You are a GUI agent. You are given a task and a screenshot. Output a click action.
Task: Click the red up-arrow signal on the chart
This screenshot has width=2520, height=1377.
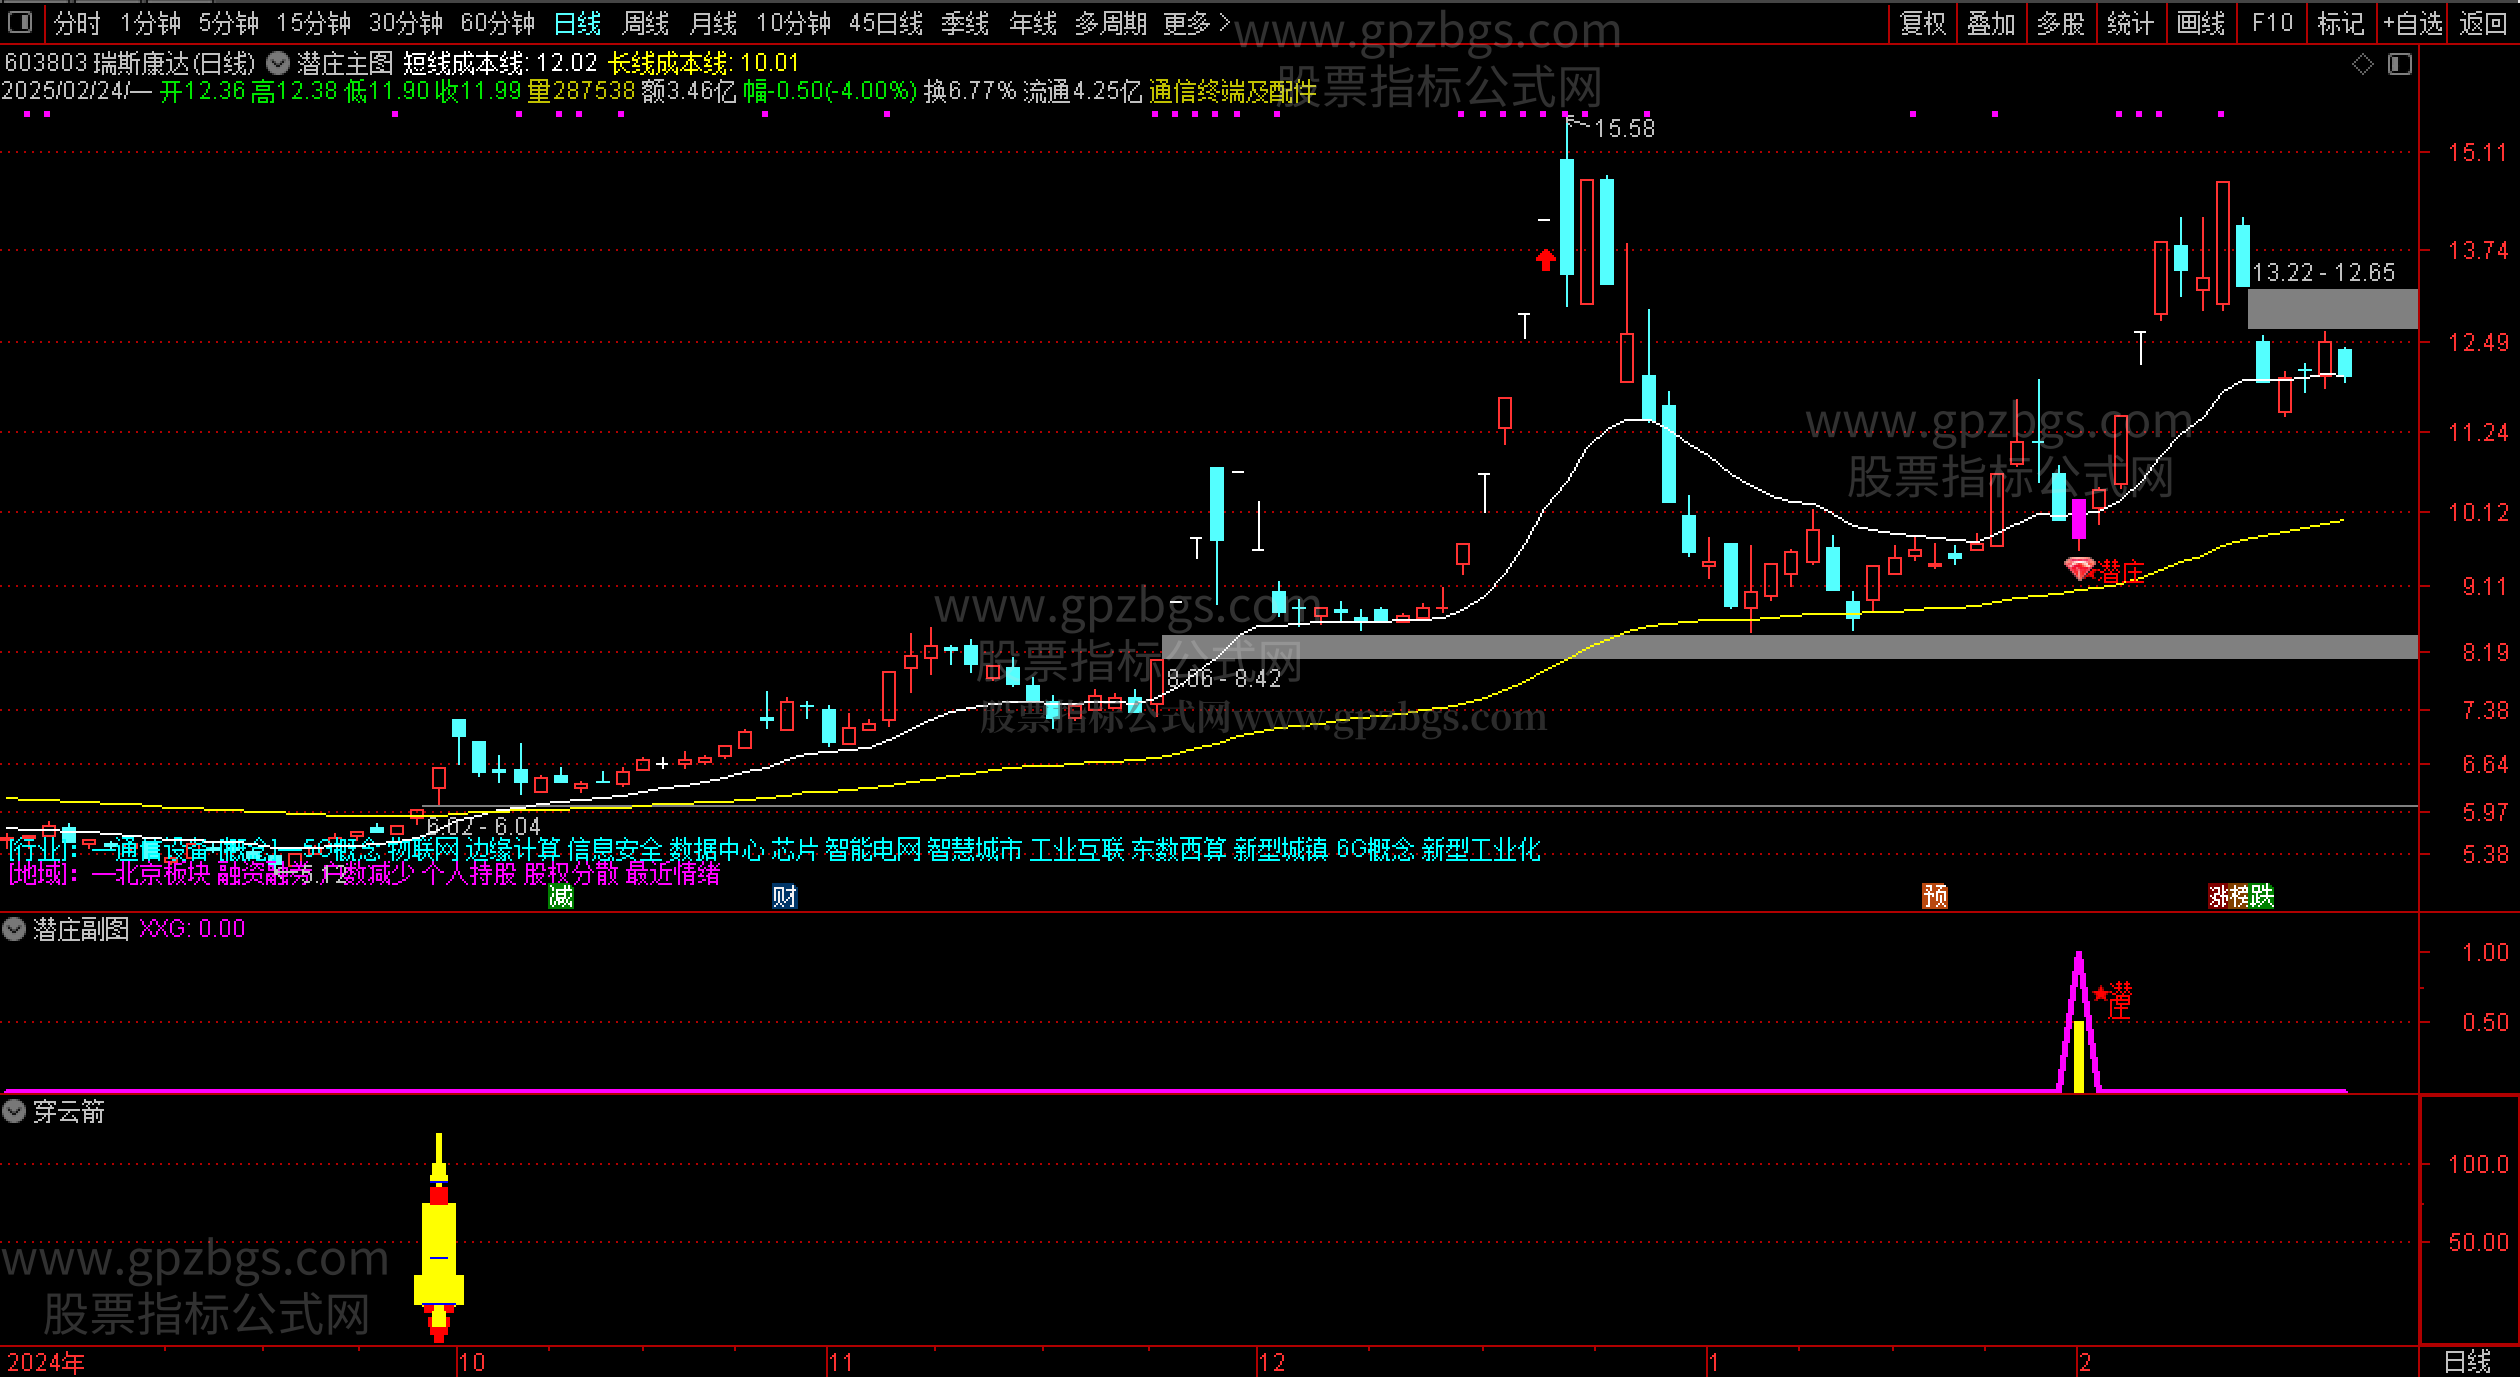click(1545, 261)
